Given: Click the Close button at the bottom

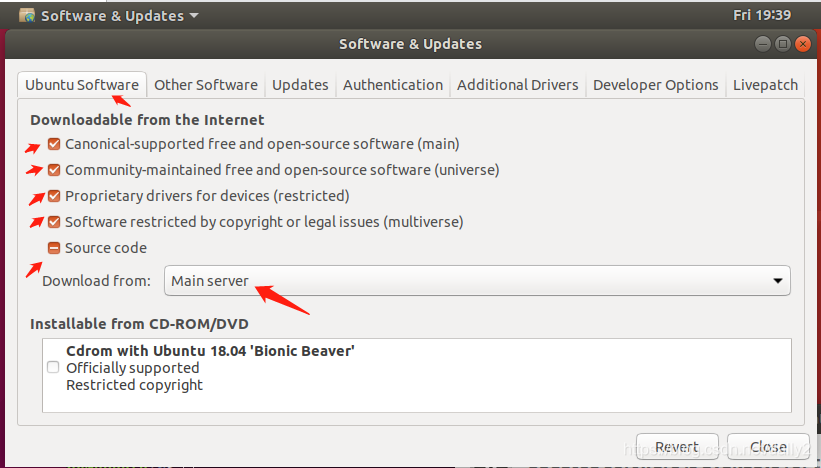Looking at the screenshot, I should point(768,447).
